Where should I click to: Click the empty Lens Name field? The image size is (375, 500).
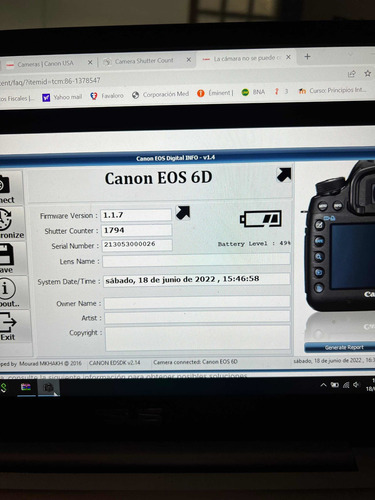pyautogui.click(x=196, y=260)
